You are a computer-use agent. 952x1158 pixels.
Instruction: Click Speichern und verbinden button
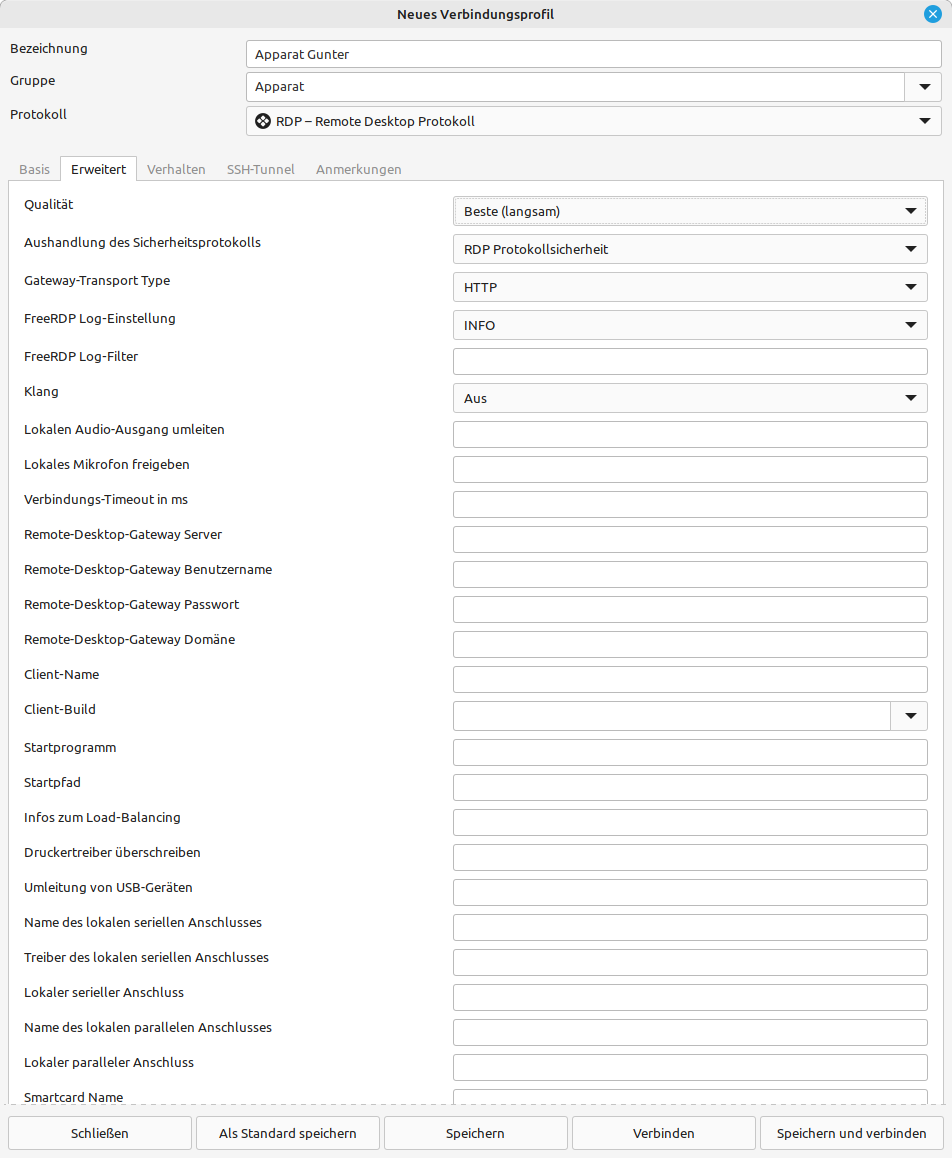click(852, 1133)
